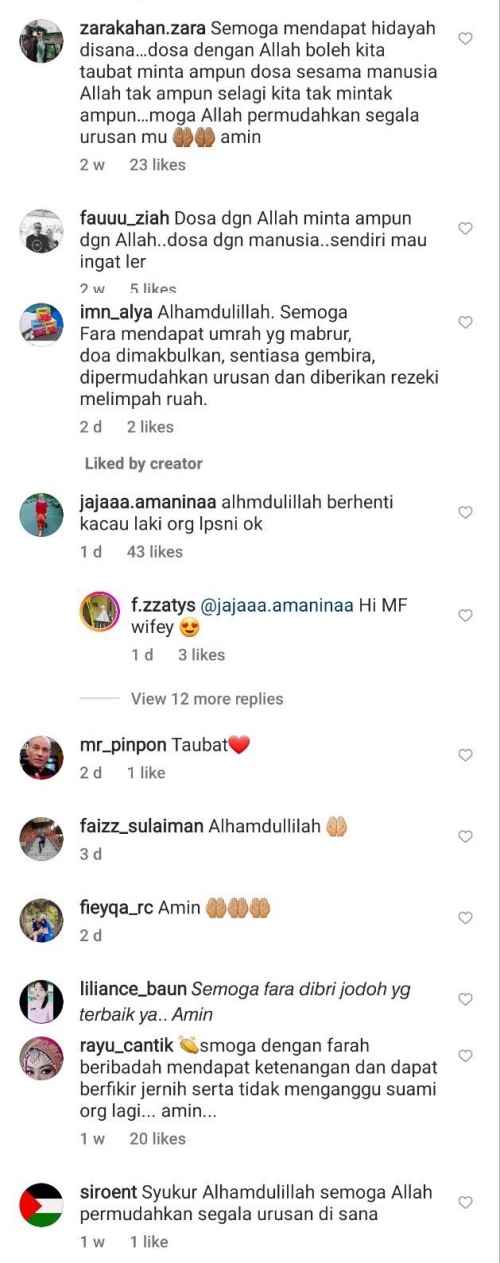This screenshot has width=500, height=1263.
Task: Heart fieyqa_rc's Amin comment
Action: pos(465,918)
